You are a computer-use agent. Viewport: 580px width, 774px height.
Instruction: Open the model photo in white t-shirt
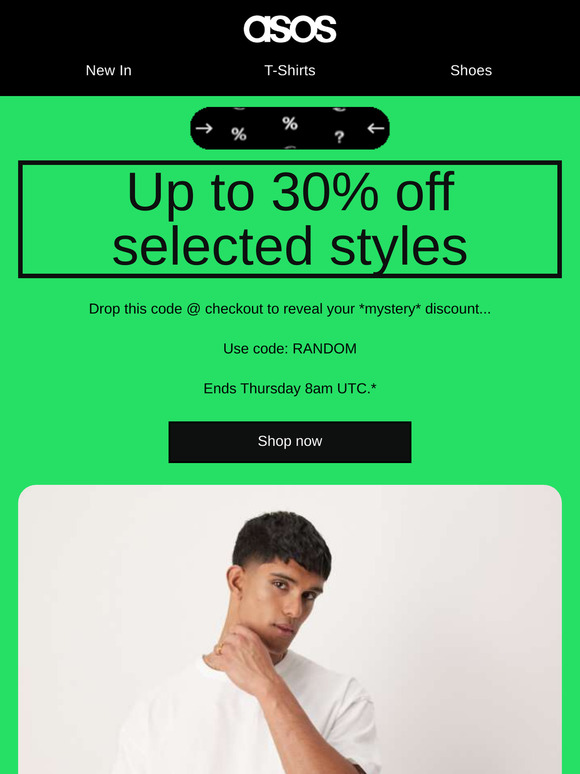290,629
